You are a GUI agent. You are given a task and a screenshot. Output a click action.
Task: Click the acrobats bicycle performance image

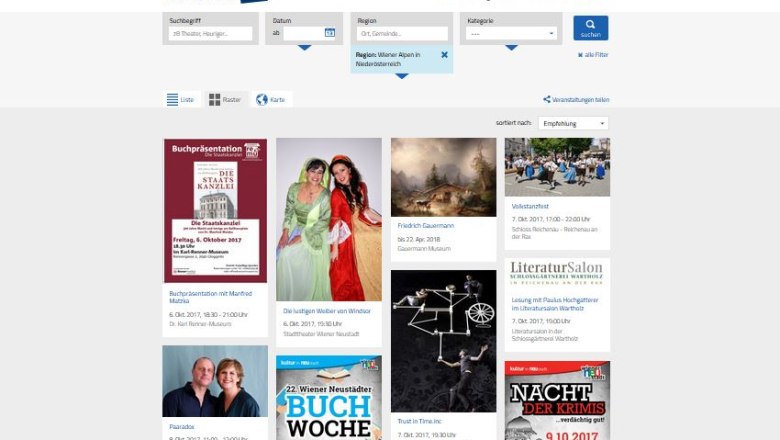[443, 341]
